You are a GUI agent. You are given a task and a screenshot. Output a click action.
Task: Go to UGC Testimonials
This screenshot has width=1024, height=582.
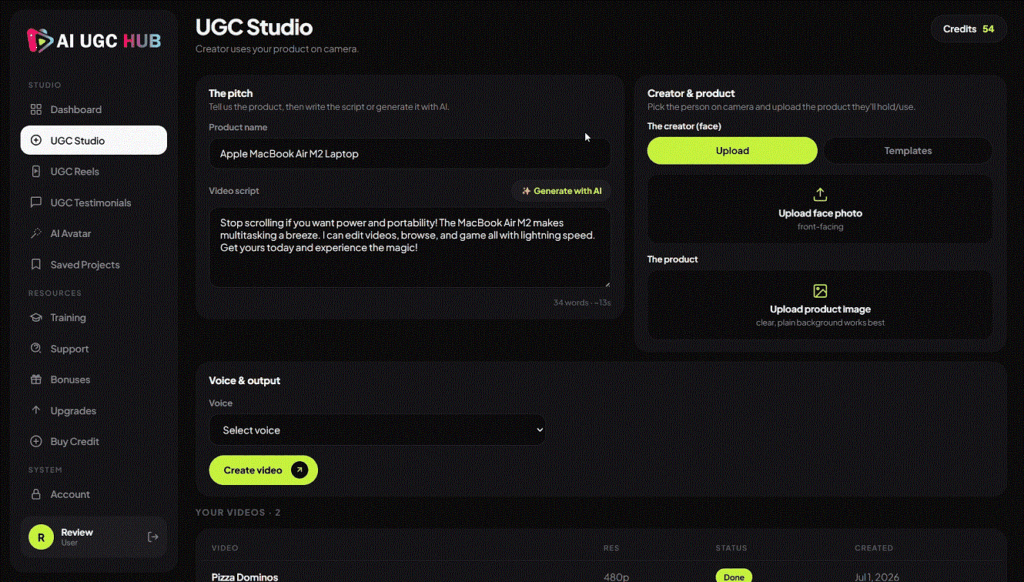[93, 202]
